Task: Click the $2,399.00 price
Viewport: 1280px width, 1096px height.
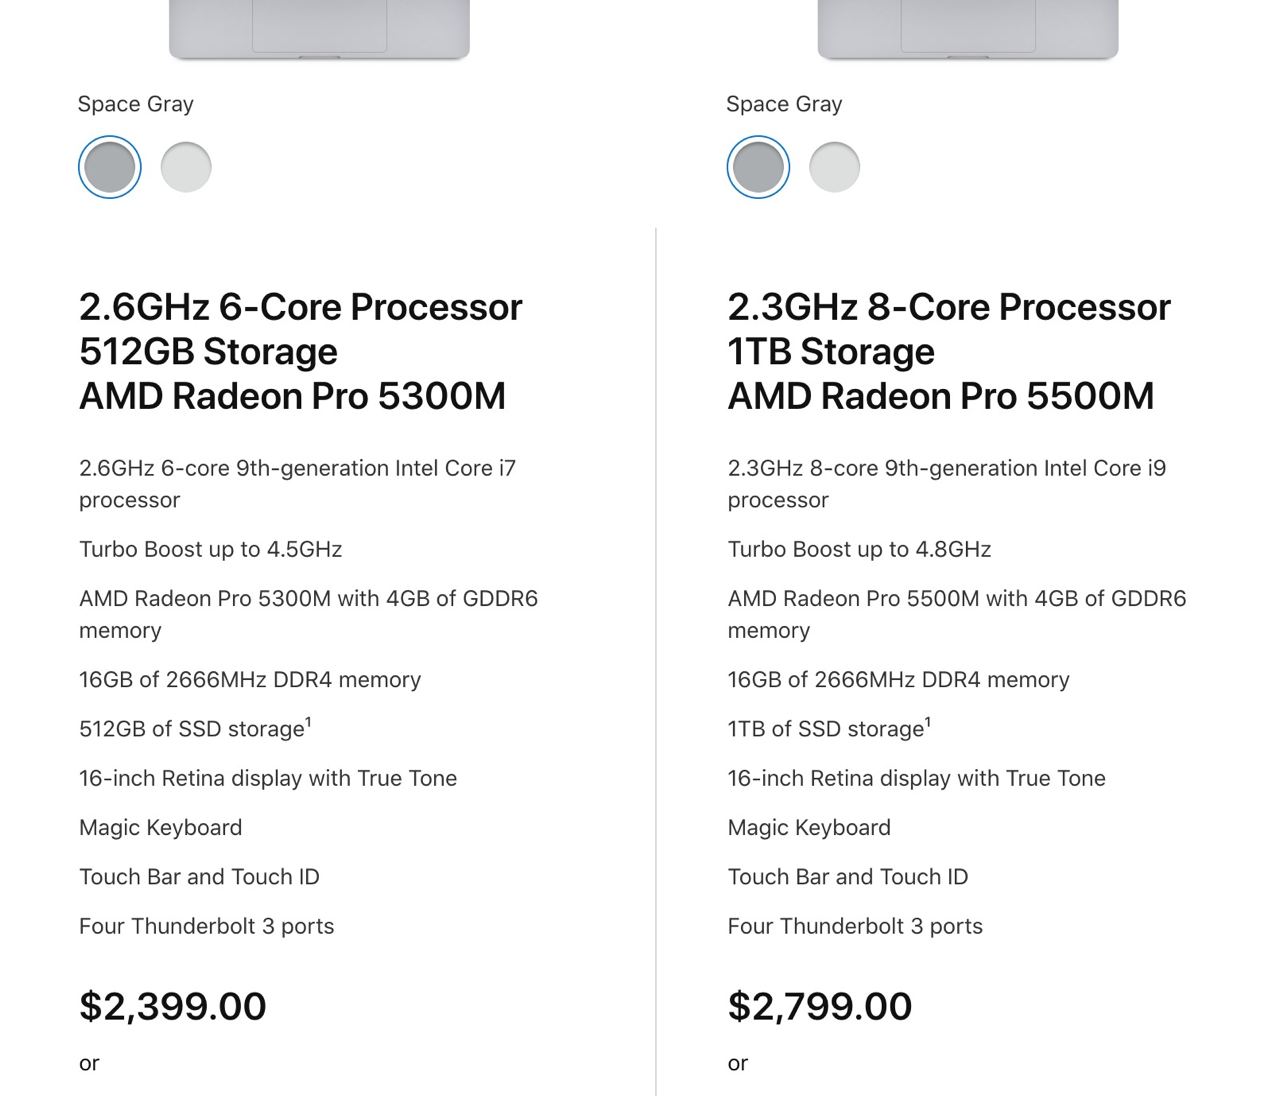Action: [x=173, y=1006]
